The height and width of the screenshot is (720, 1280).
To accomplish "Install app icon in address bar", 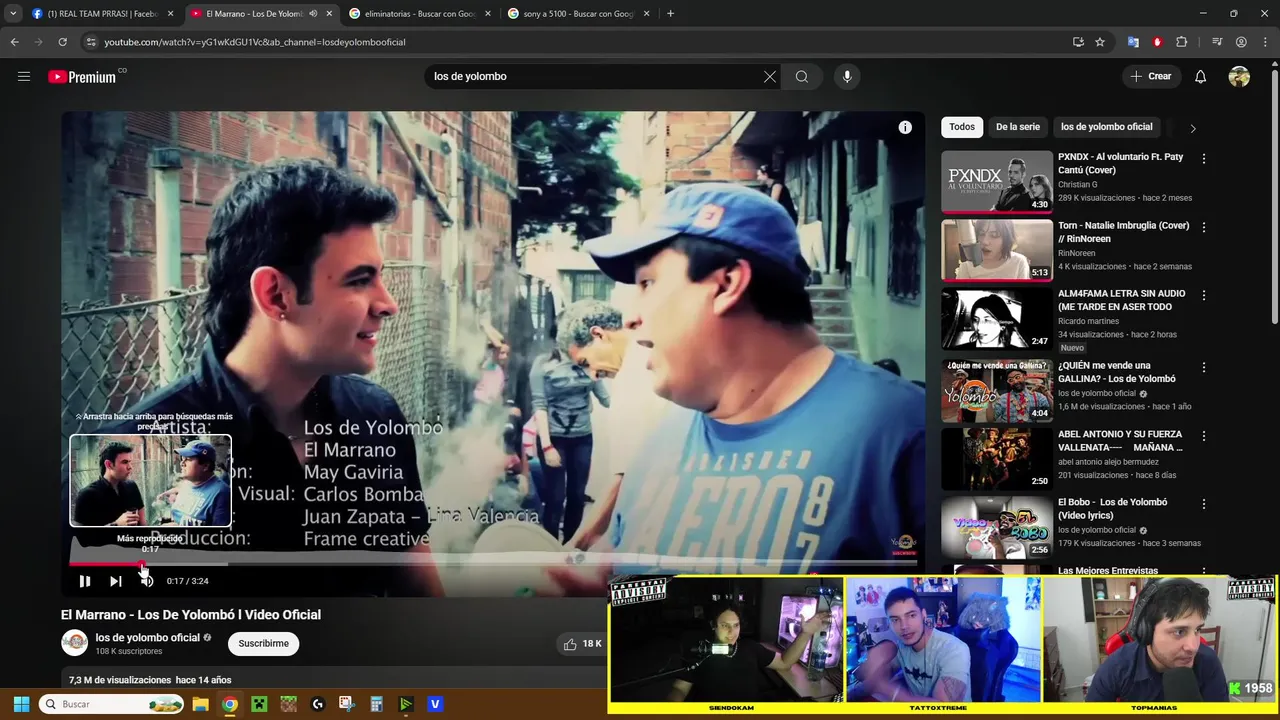I will pos(1078,42).
